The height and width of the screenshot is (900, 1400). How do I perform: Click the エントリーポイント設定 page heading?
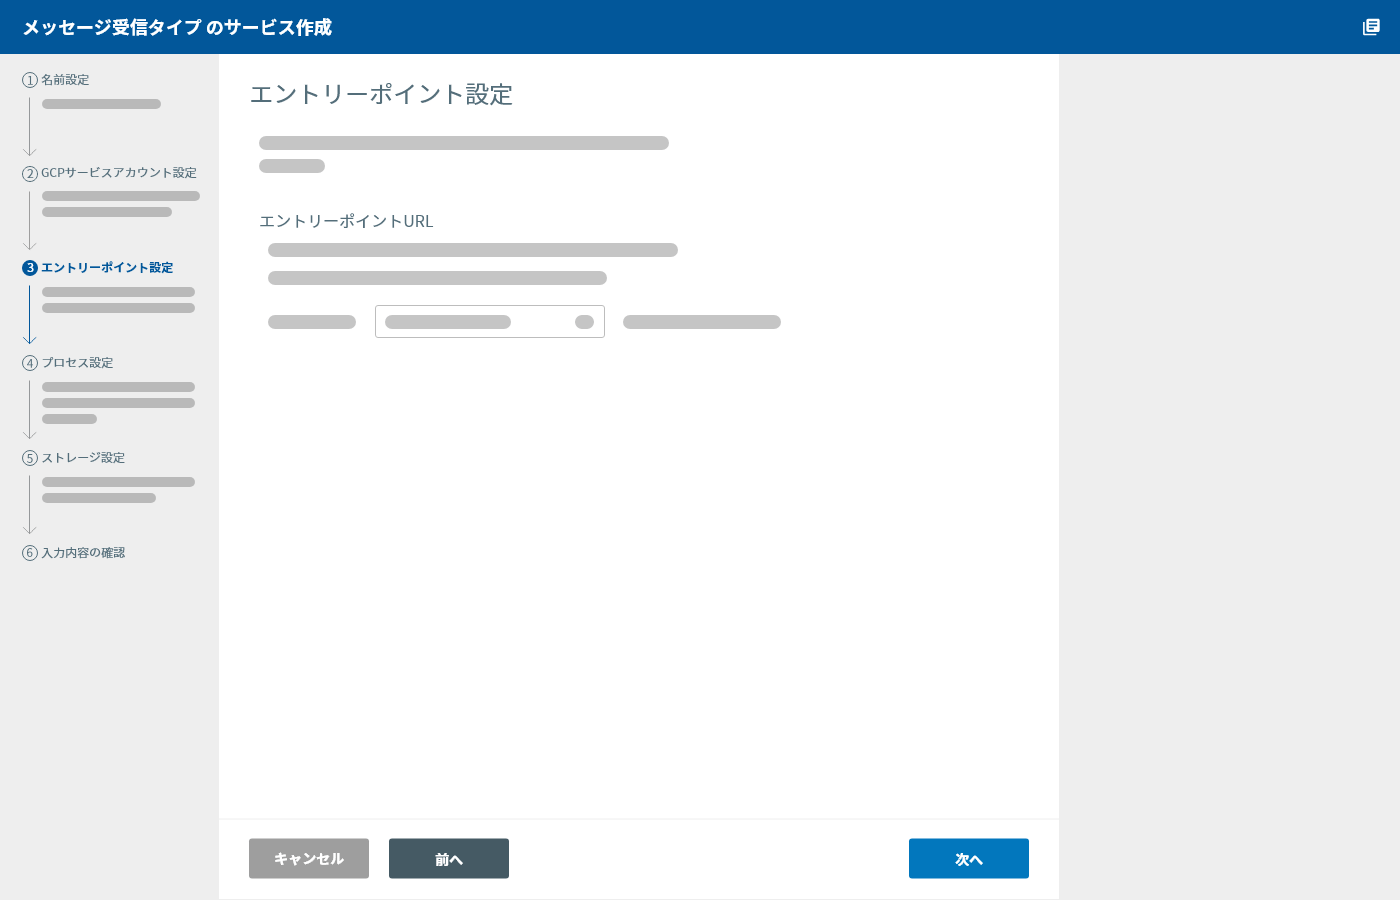[x=381, y=94]
